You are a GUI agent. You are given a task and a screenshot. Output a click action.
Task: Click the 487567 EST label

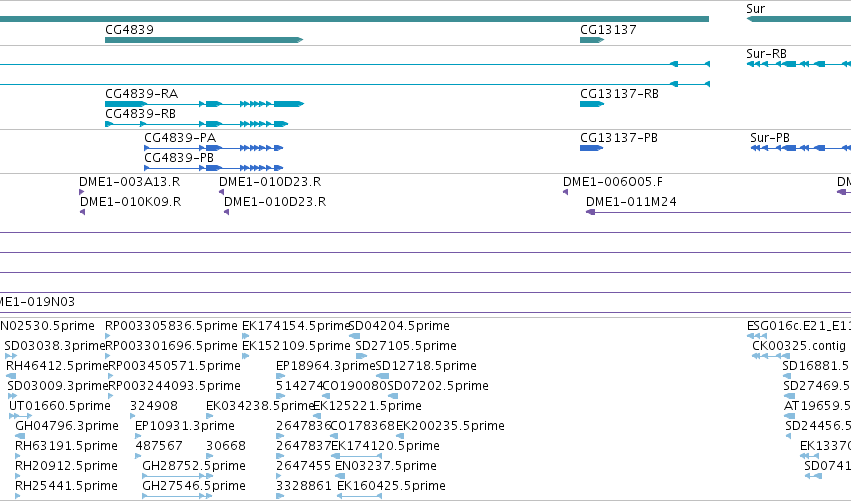click(x=158, y=446)
